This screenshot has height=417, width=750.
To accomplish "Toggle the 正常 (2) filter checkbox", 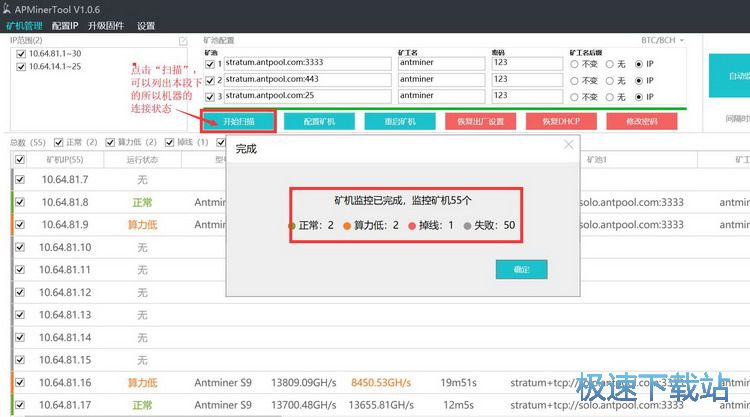I will click(58, 142).
